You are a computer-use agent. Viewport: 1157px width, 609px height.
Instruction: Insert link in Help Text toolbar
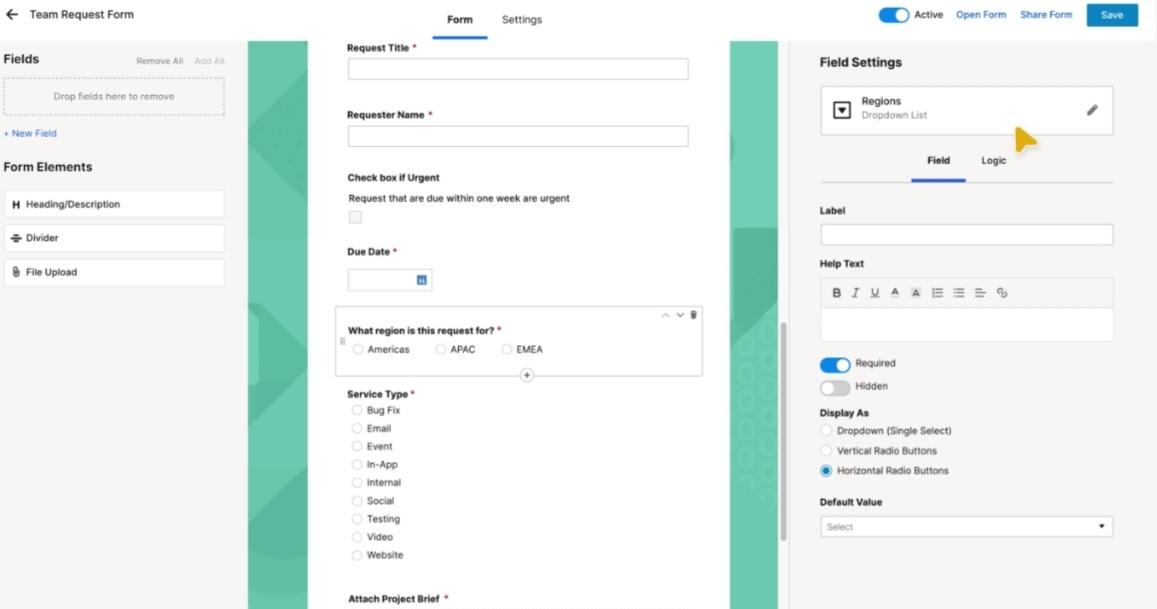tap(1001, 293)
